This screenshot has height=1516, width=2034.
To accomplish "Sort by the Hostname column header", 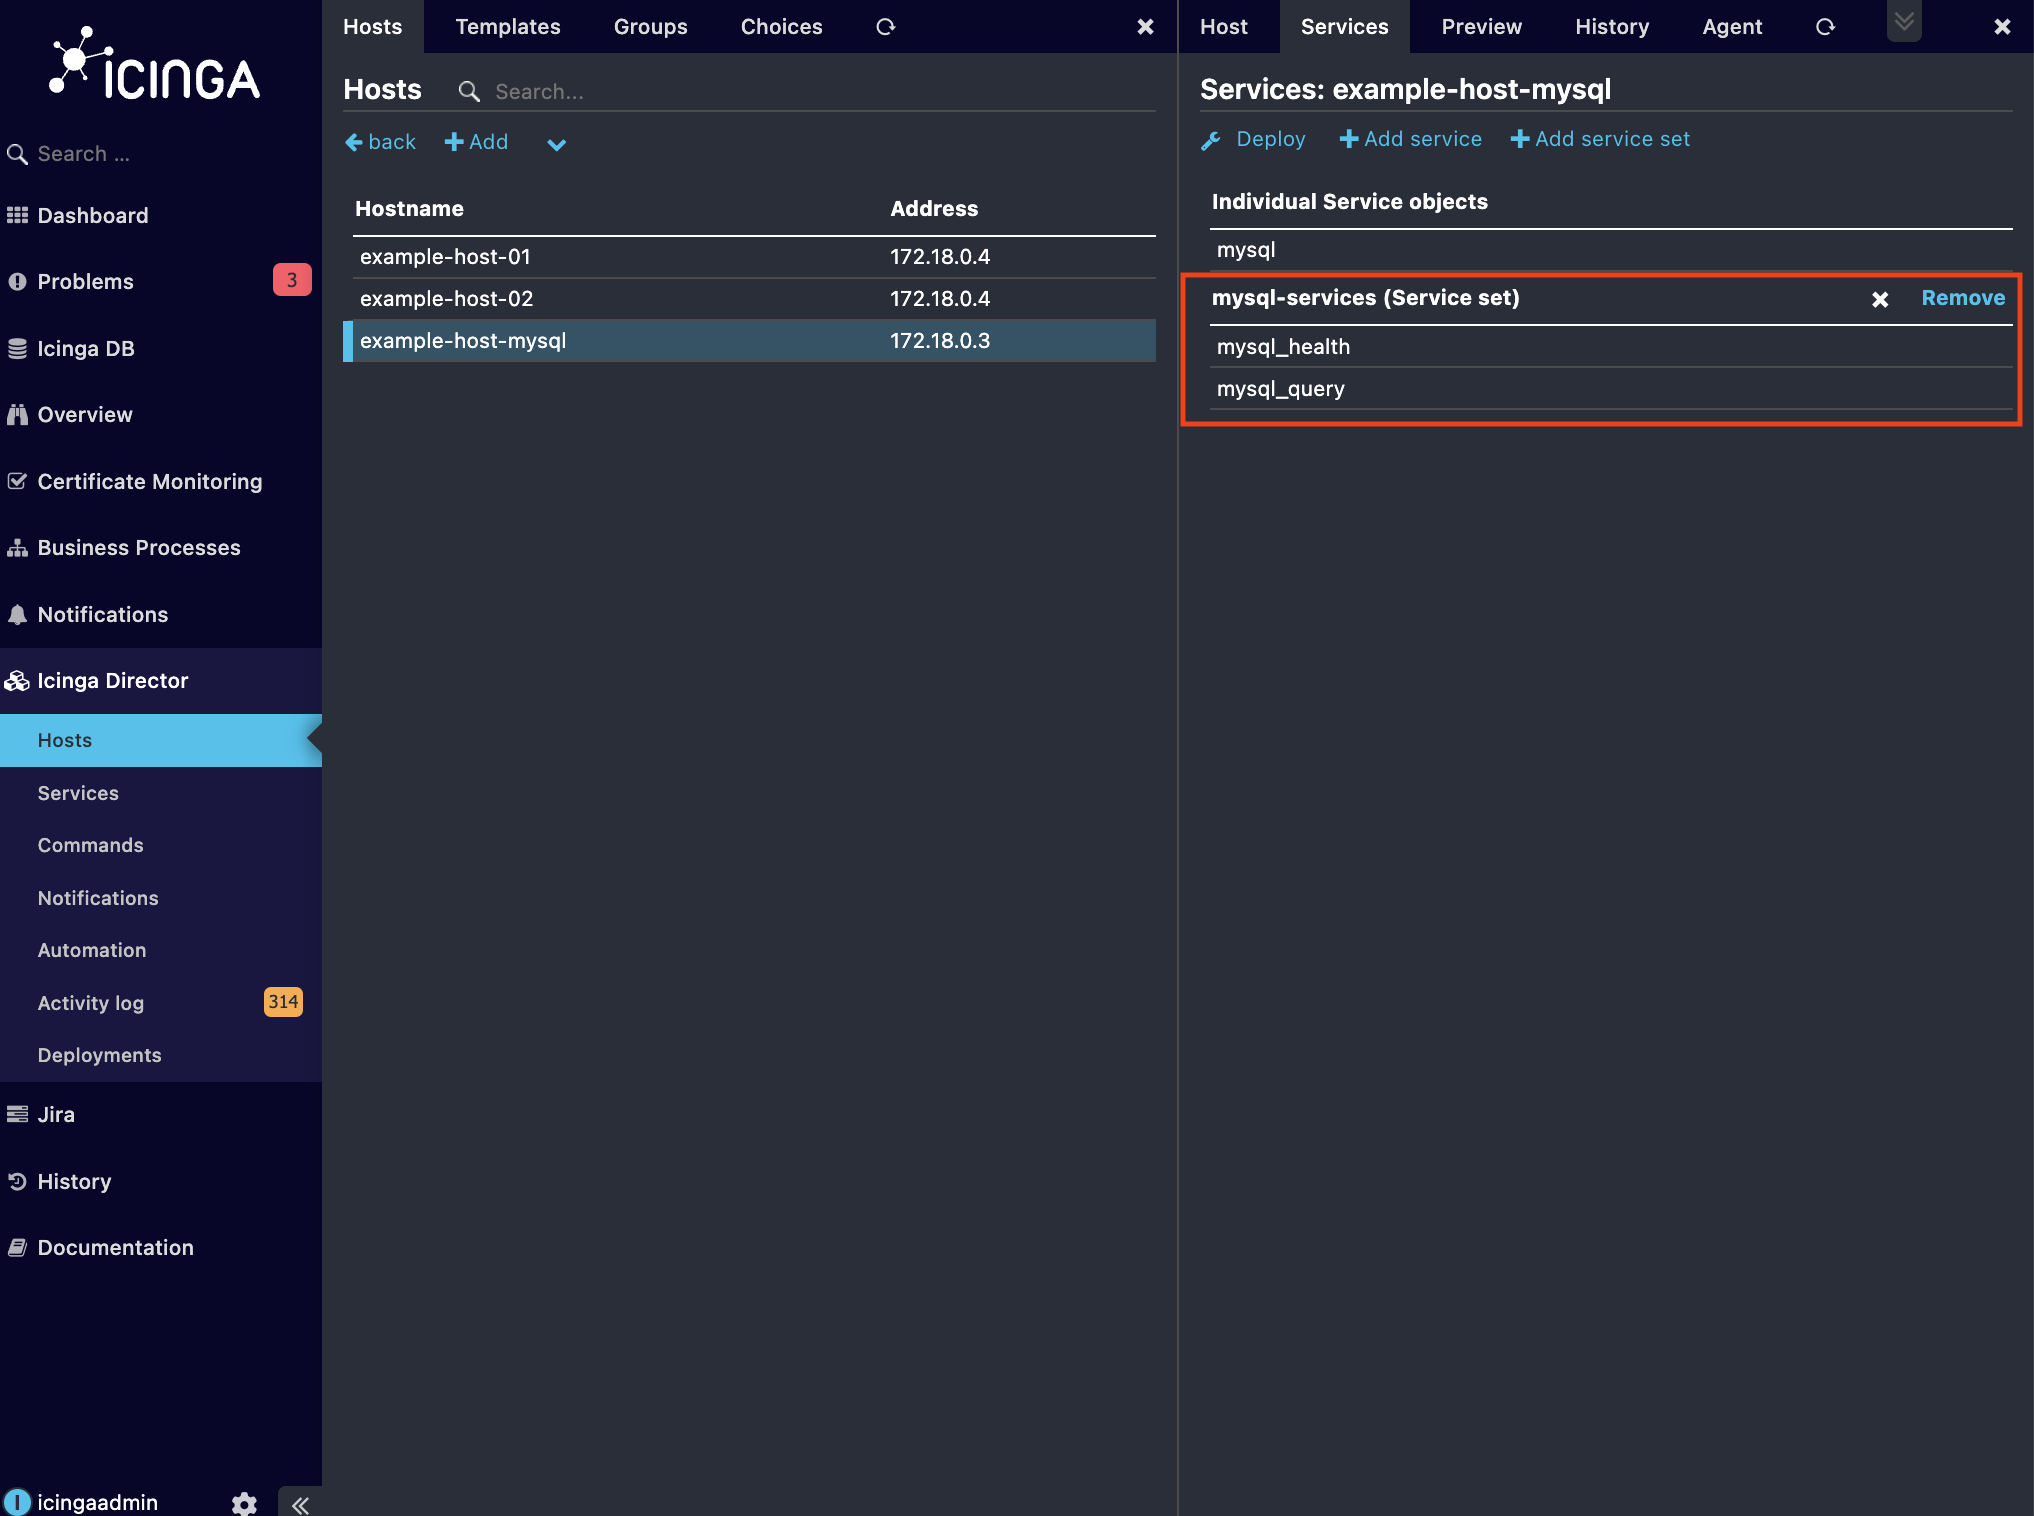I will pos(409,208).
